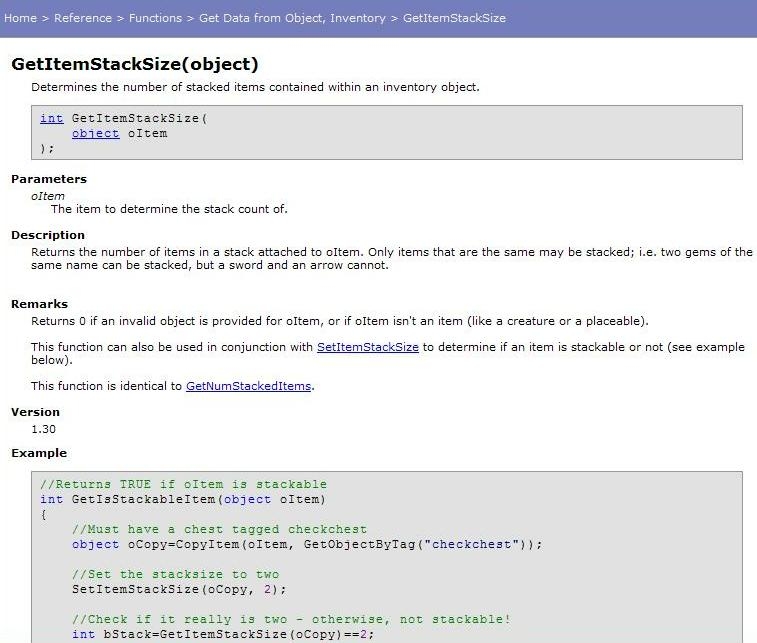Click the Example section heading
The width and height of the screenshot is (757, 643).
click(x=39, y=453)
